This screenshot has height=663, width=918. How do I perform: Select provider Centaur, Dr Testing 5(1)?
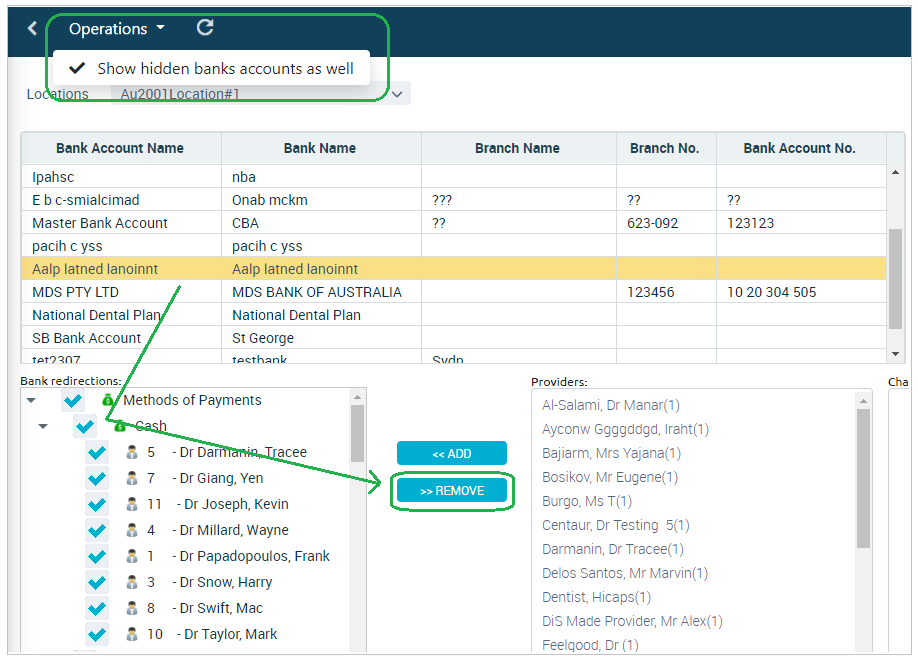tap(615, 525)
